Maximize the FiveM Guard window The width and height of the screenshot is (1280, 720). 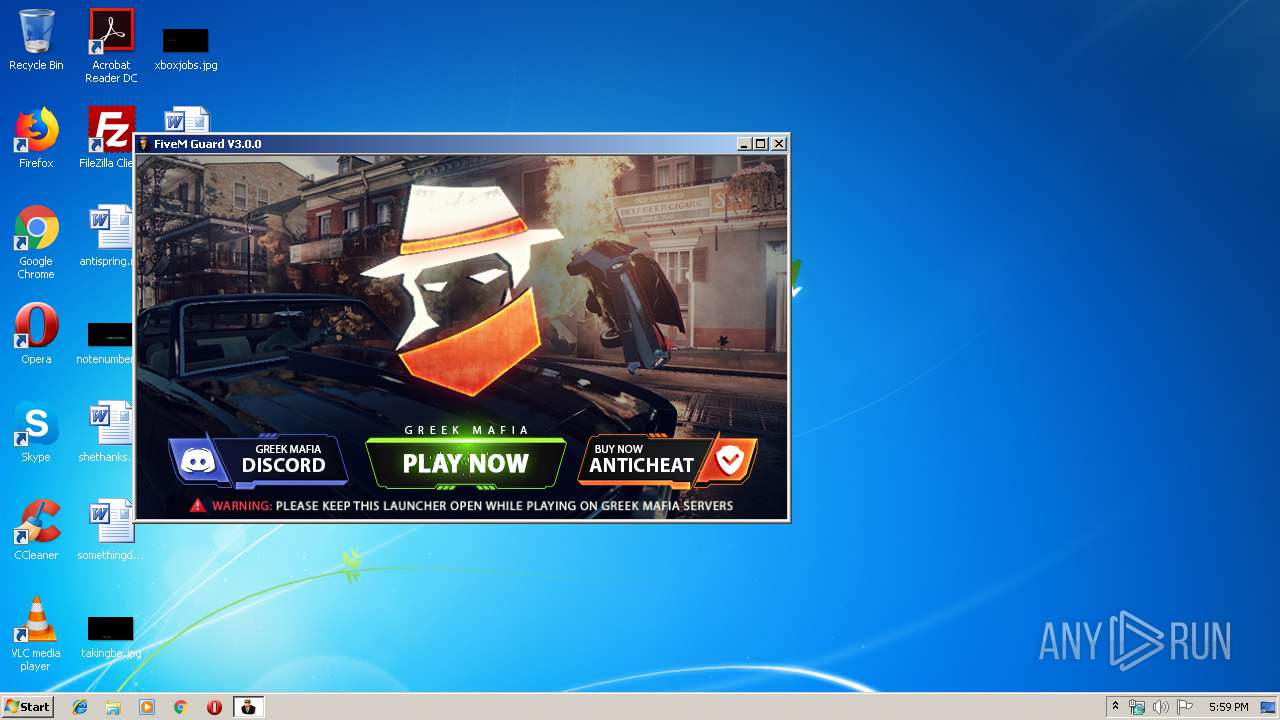[761, 144]
